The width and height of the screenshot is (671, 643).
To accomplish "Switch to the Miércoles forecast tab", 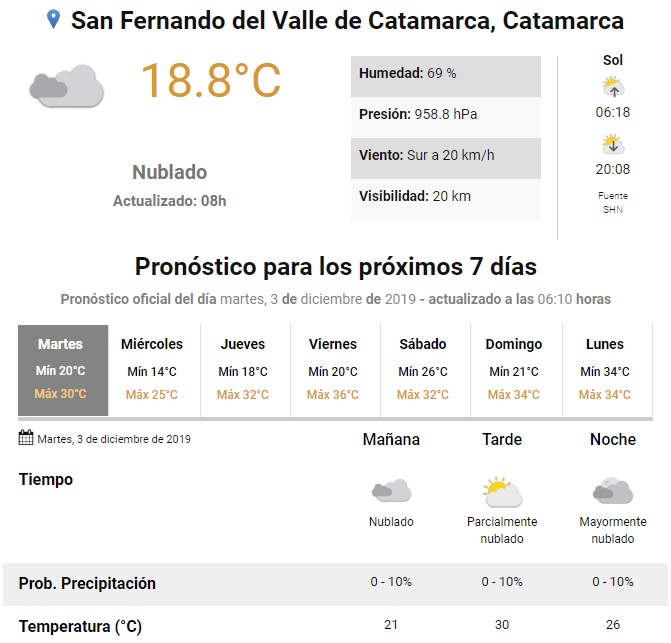I will pyautogui.click(x=151, y=369).
